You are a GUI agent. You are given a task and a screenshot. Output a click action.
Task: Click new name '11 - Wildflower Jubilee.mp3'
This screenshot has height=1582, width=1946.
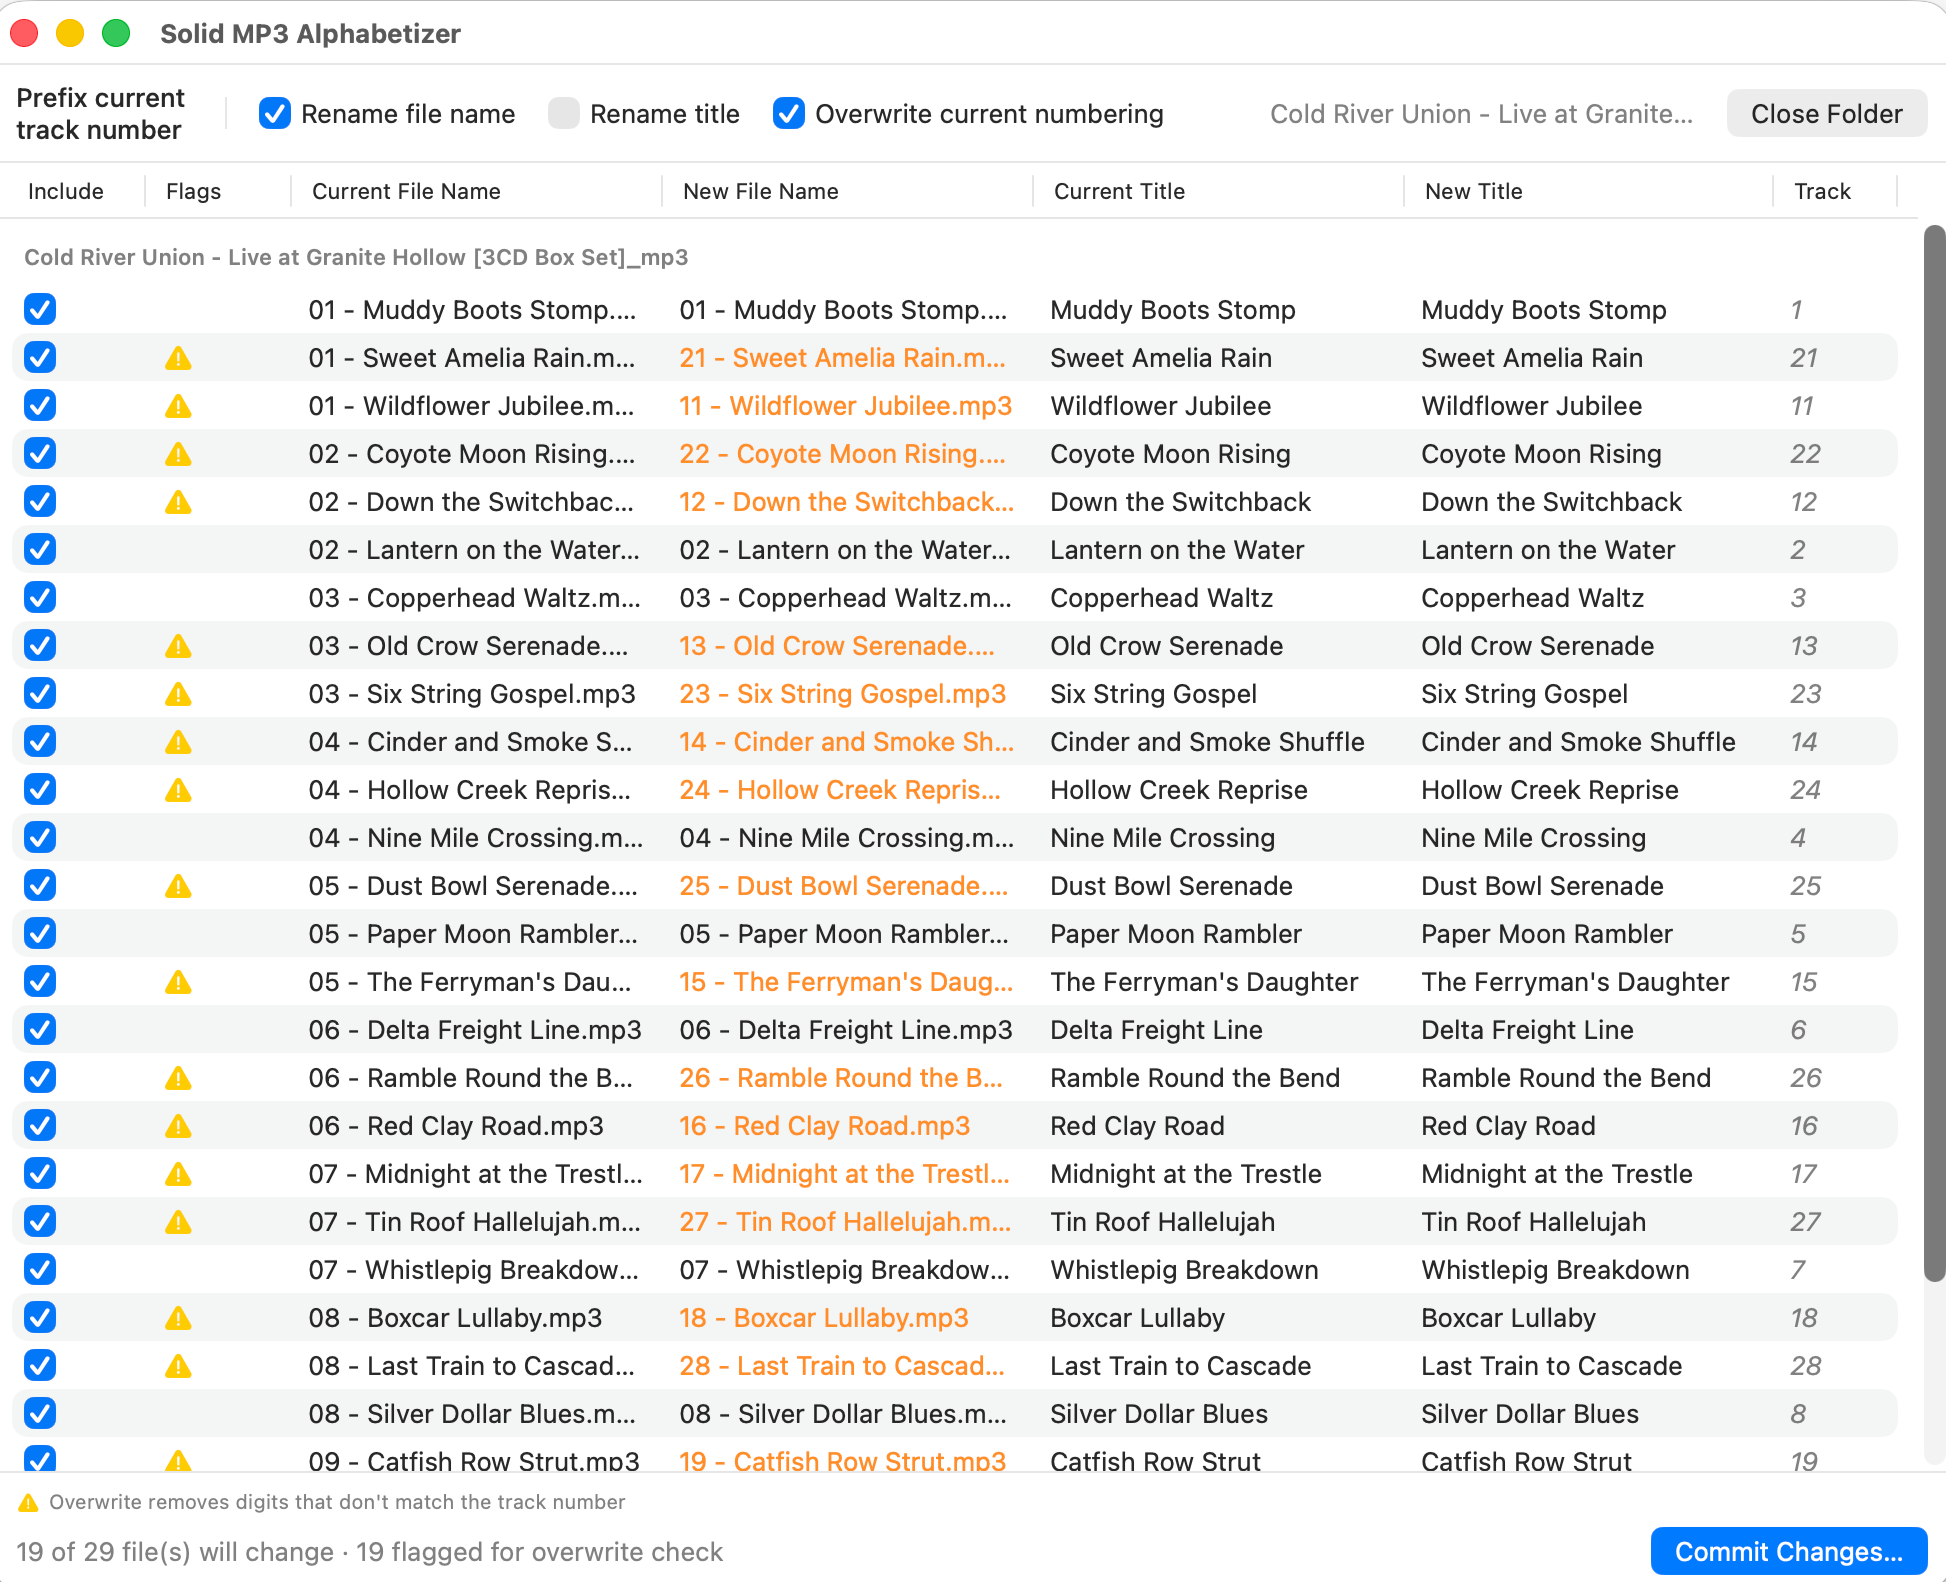click(845, 406)
